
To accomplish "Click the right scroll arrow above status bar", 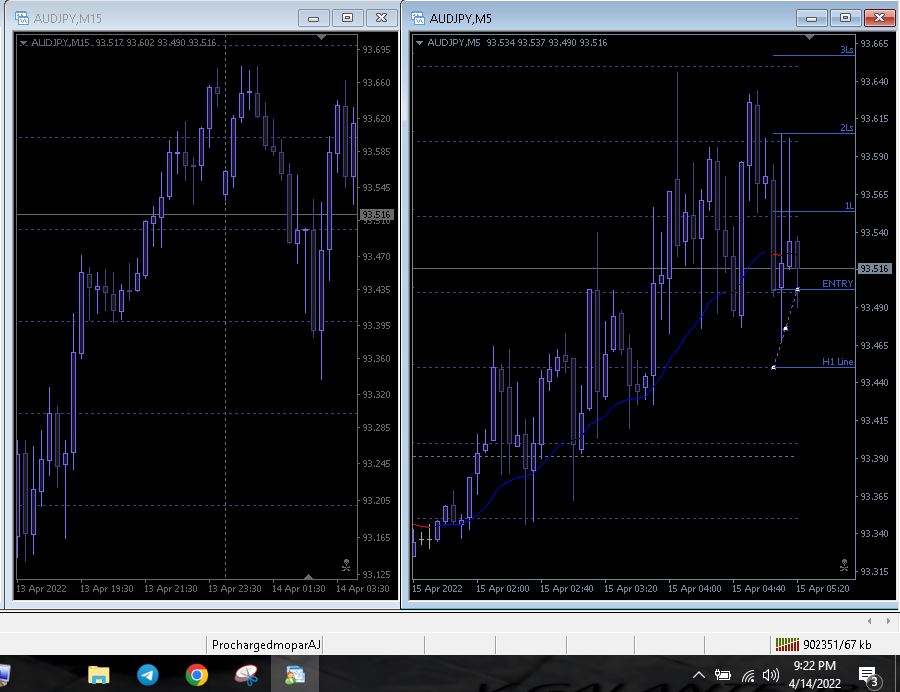I will (888, 621).
